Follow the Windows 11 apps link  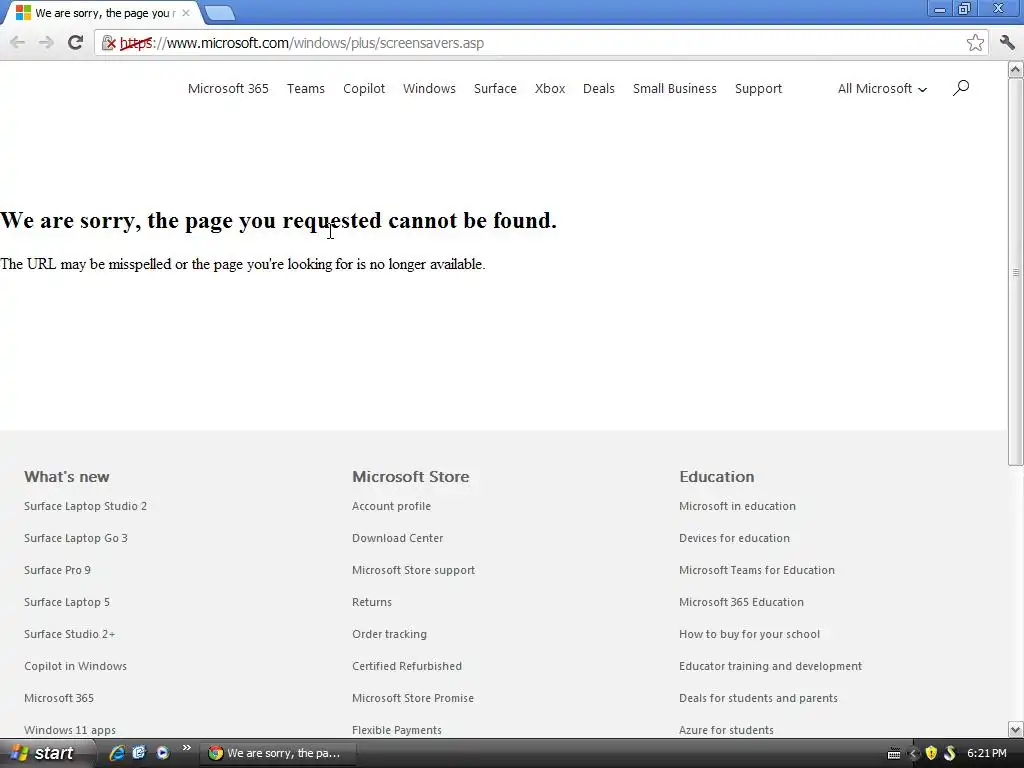tap(70, 730)
